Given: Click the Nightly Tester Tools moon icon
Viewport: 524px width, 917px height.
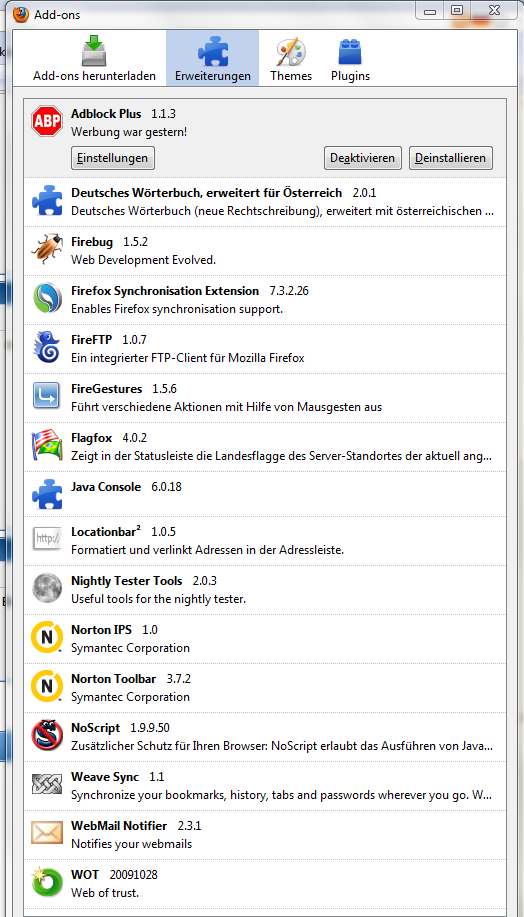Looking at the screenshot, I should click(47, 588).
